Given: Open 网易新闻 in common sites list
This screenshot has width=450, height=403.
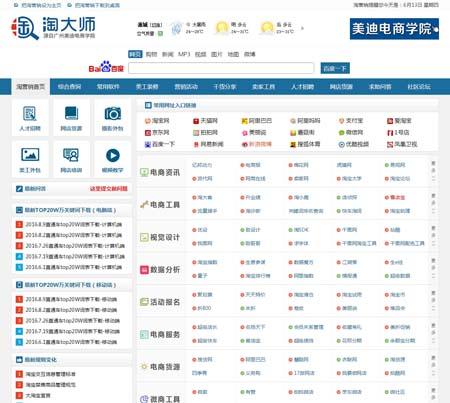Looking at the screenshot, I should click(x=208, y=144).
